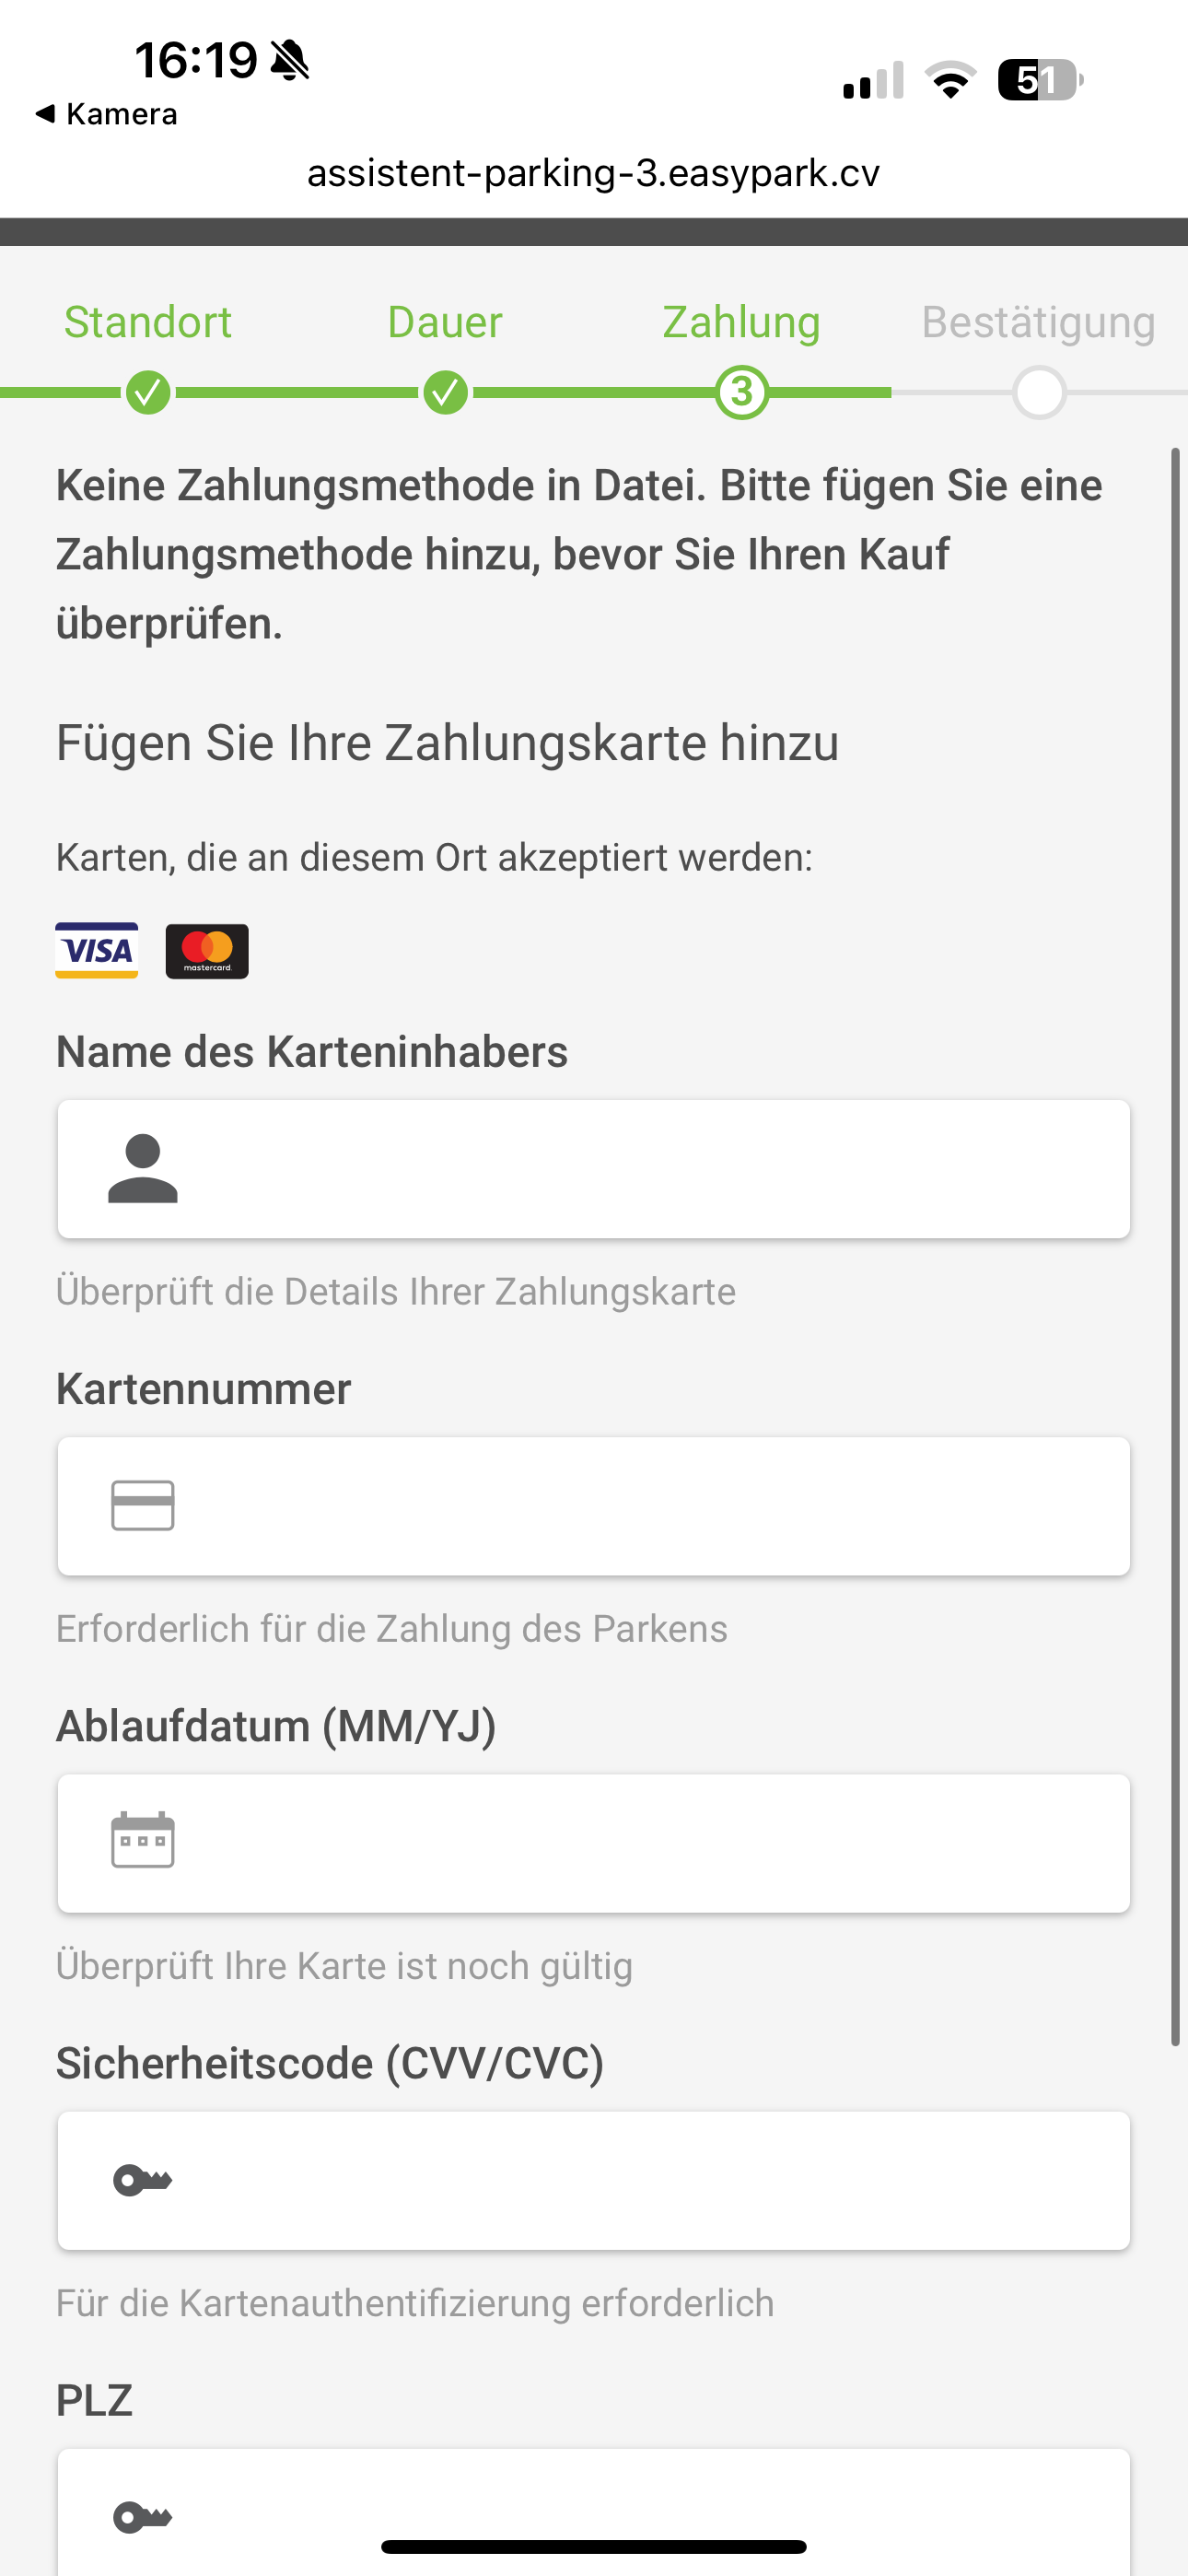The image size is (1188, 2576).
Task: Focus the Name des Karteninhabers field
Action: tap(640, 1169)
